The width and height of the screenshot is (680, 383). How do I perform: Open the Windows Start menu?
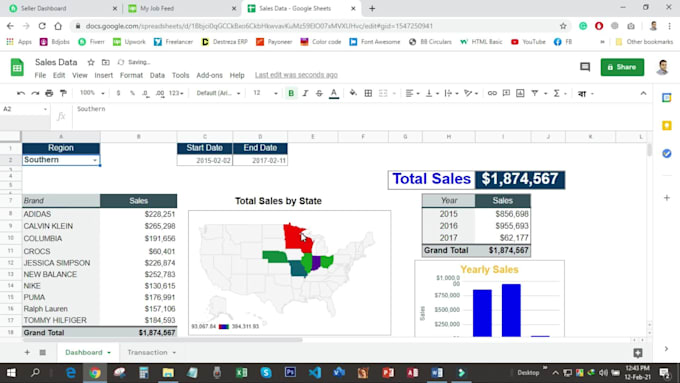click(11, 373)
